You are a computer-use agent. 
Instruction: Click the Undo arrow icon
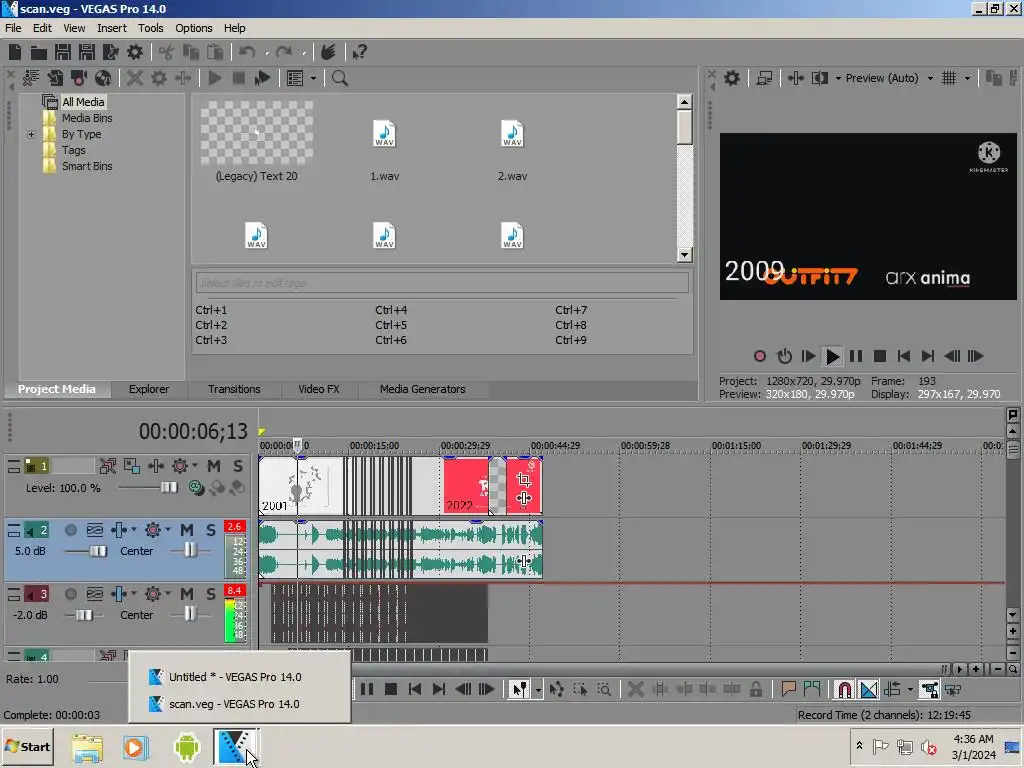(x=246, y=52)
